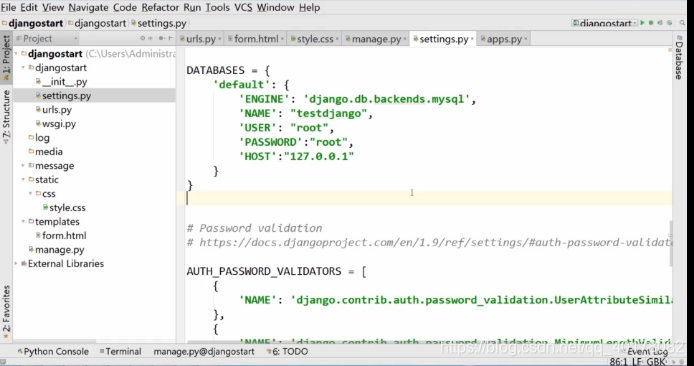694x366 pixels.
Task: Toggle the 7: Structure tool window
Action: [6, 117]
